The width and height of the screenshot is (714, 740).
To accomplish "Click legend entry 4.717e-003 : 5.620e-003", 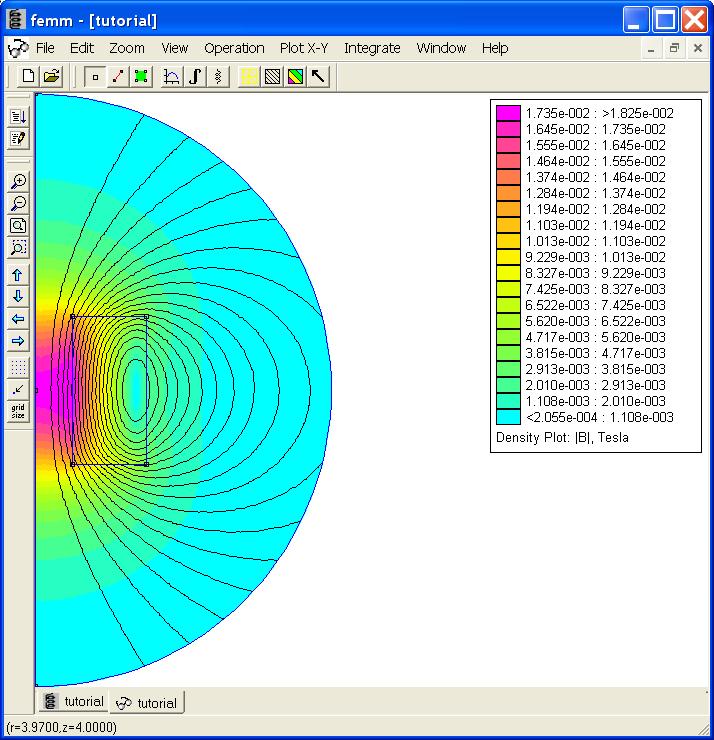I will tap(595, 337).
